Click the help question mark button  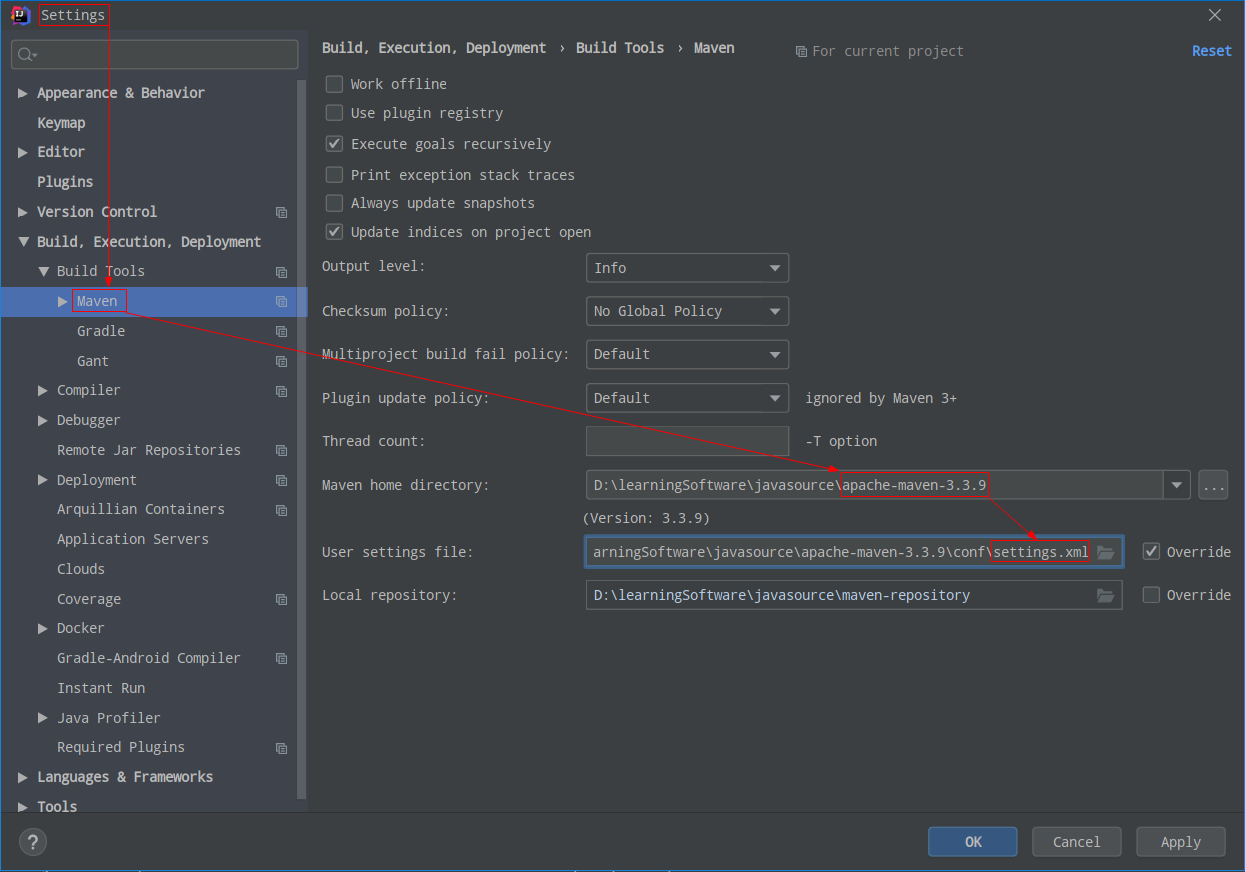[x=33, y=841]
